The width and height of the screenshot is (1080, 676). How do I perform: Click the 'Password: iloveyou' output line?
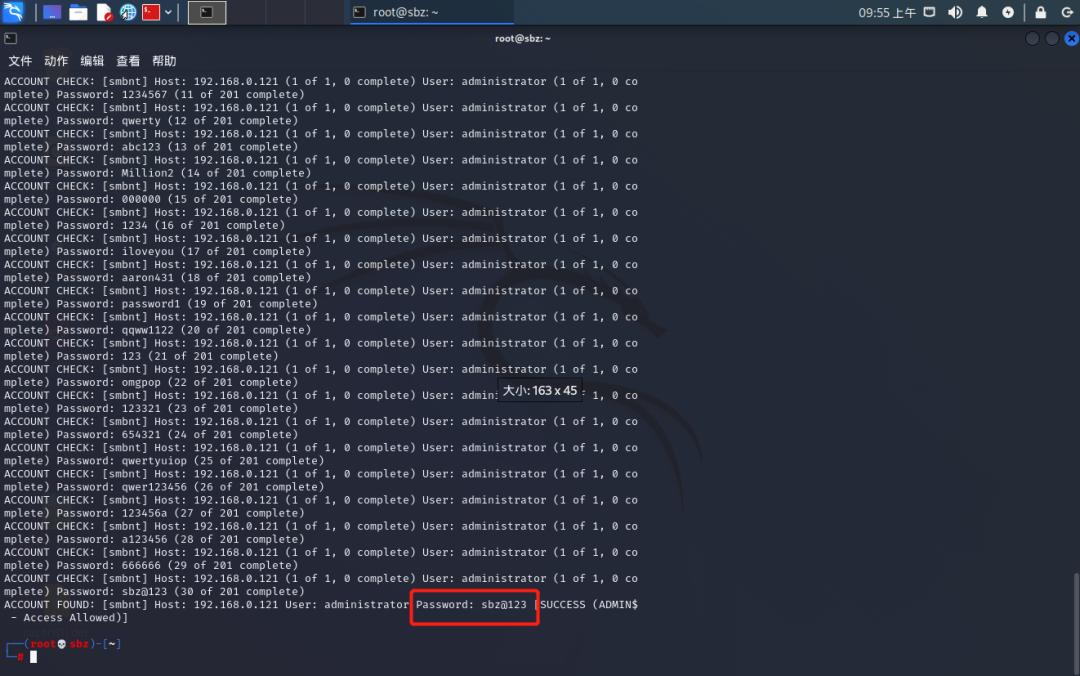point(158,252)
